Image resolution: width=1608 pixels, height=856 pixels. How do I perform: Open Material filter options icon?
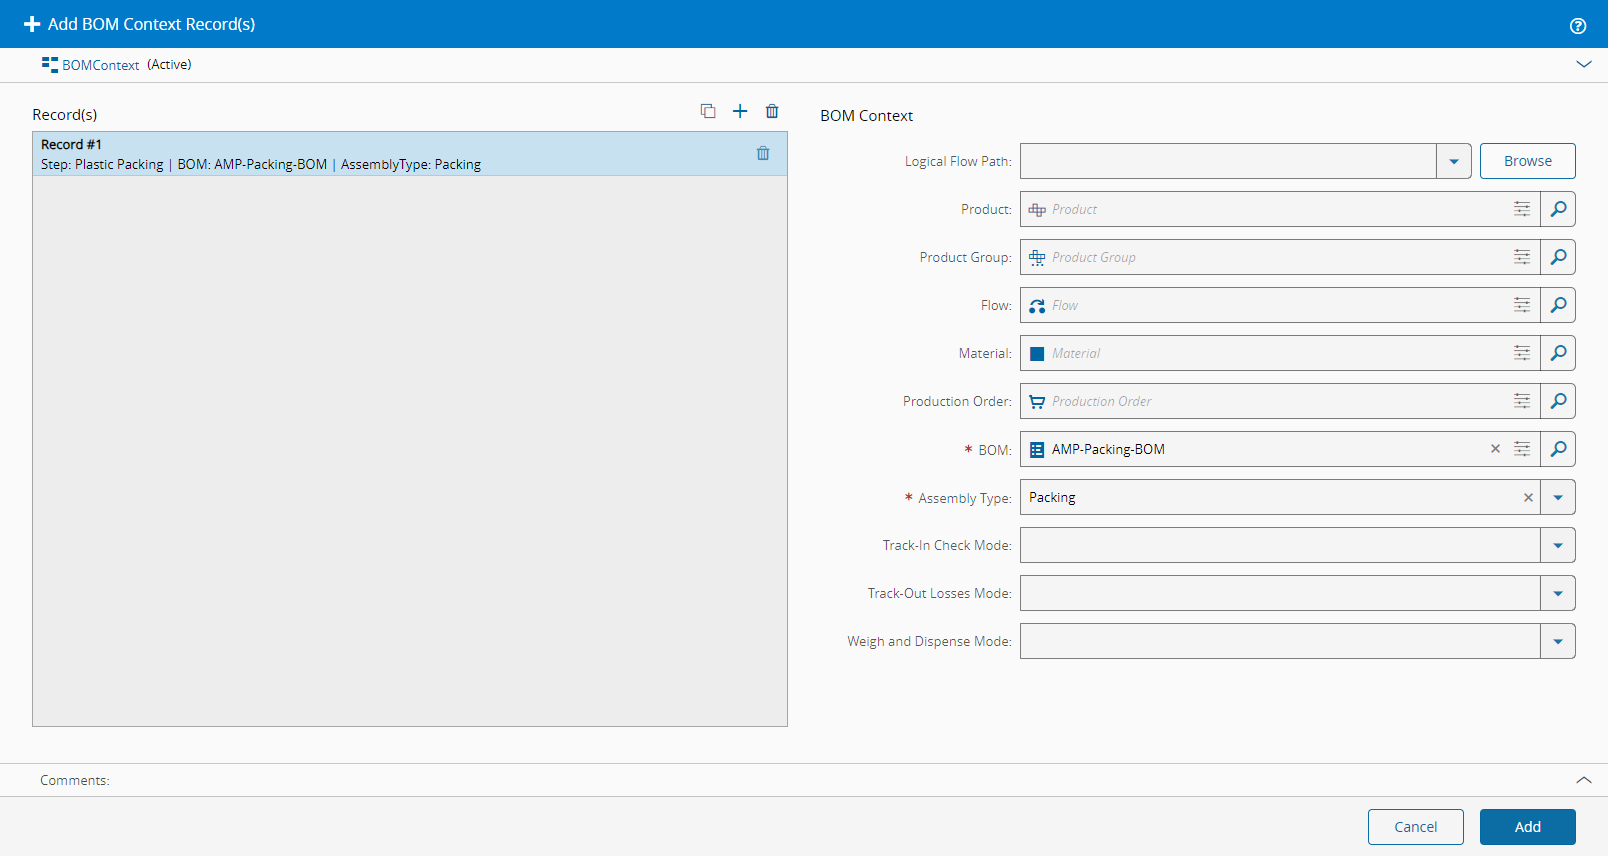point(1521,353)
